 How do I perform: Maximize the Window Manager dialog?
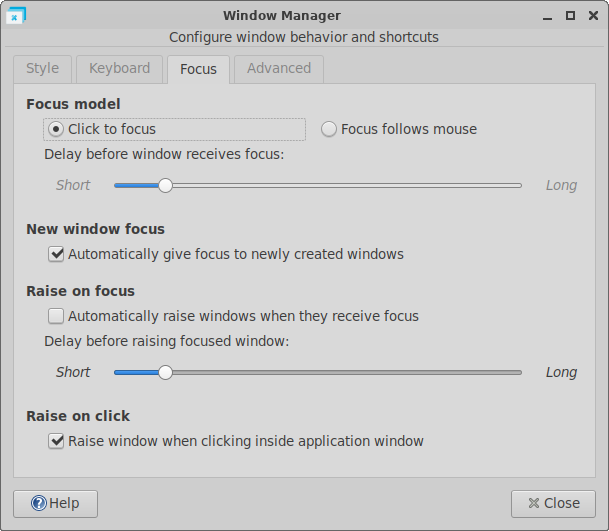tap(570, 15)
